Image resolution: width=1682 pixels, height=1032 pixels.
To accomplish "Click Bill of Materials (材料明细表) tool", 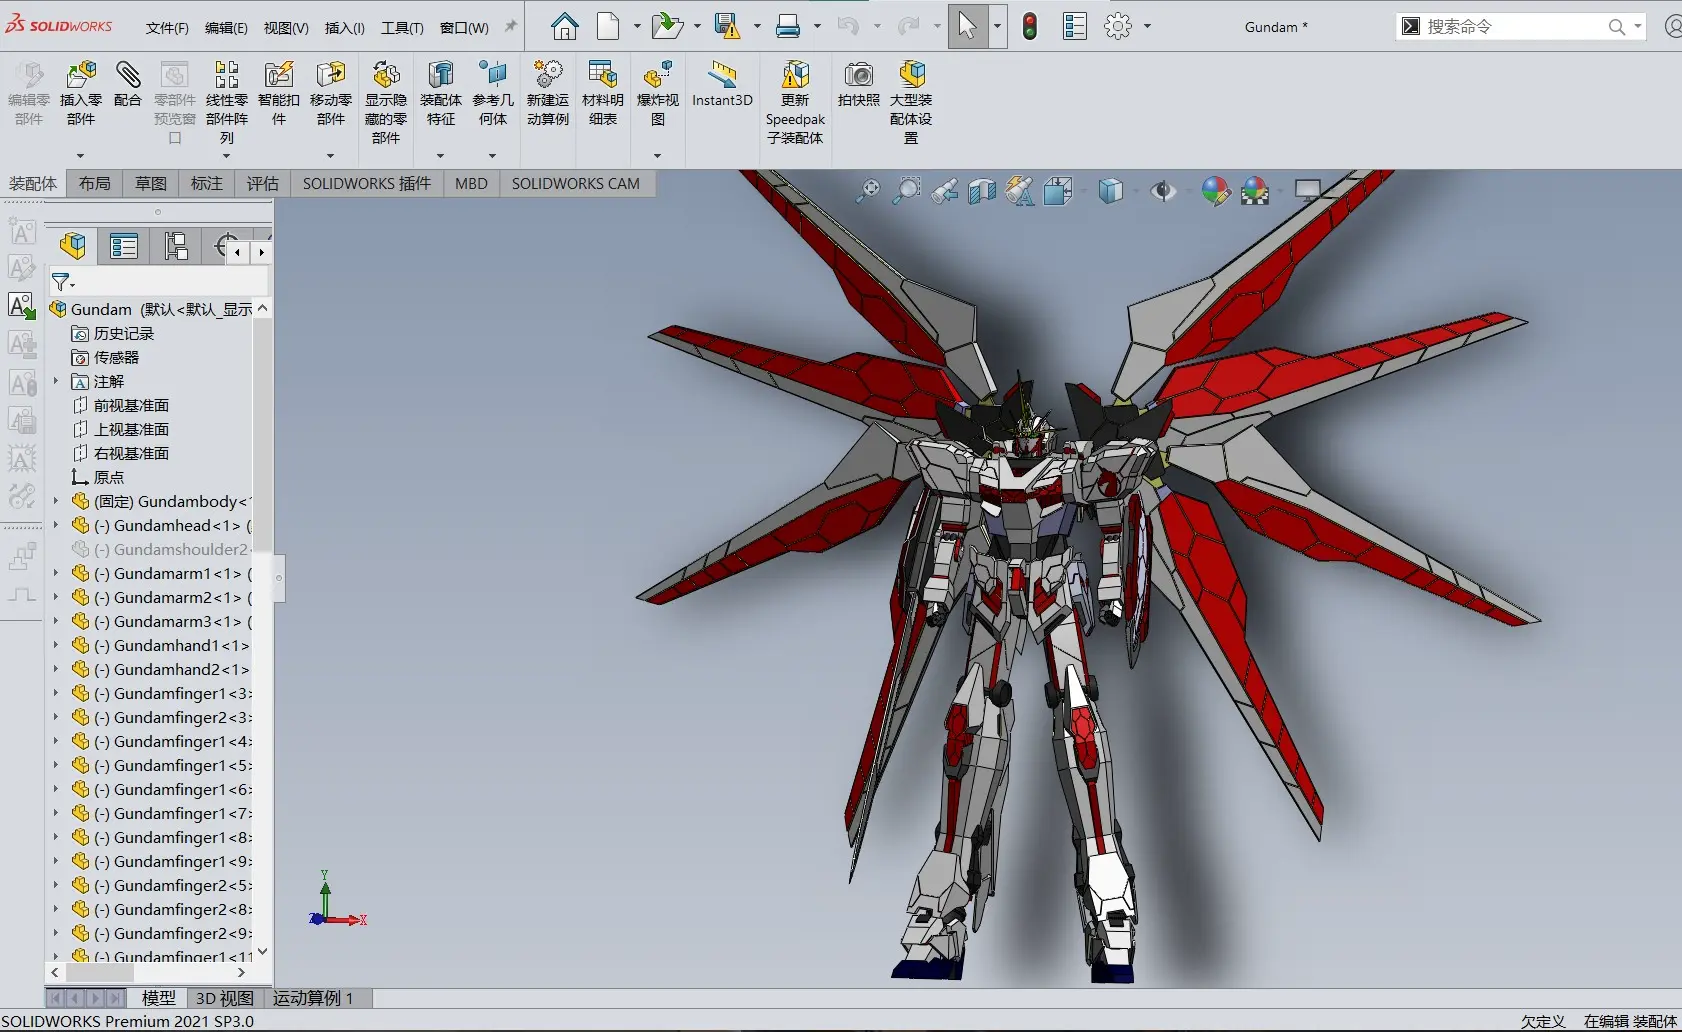I will click(x=603, y=93).
